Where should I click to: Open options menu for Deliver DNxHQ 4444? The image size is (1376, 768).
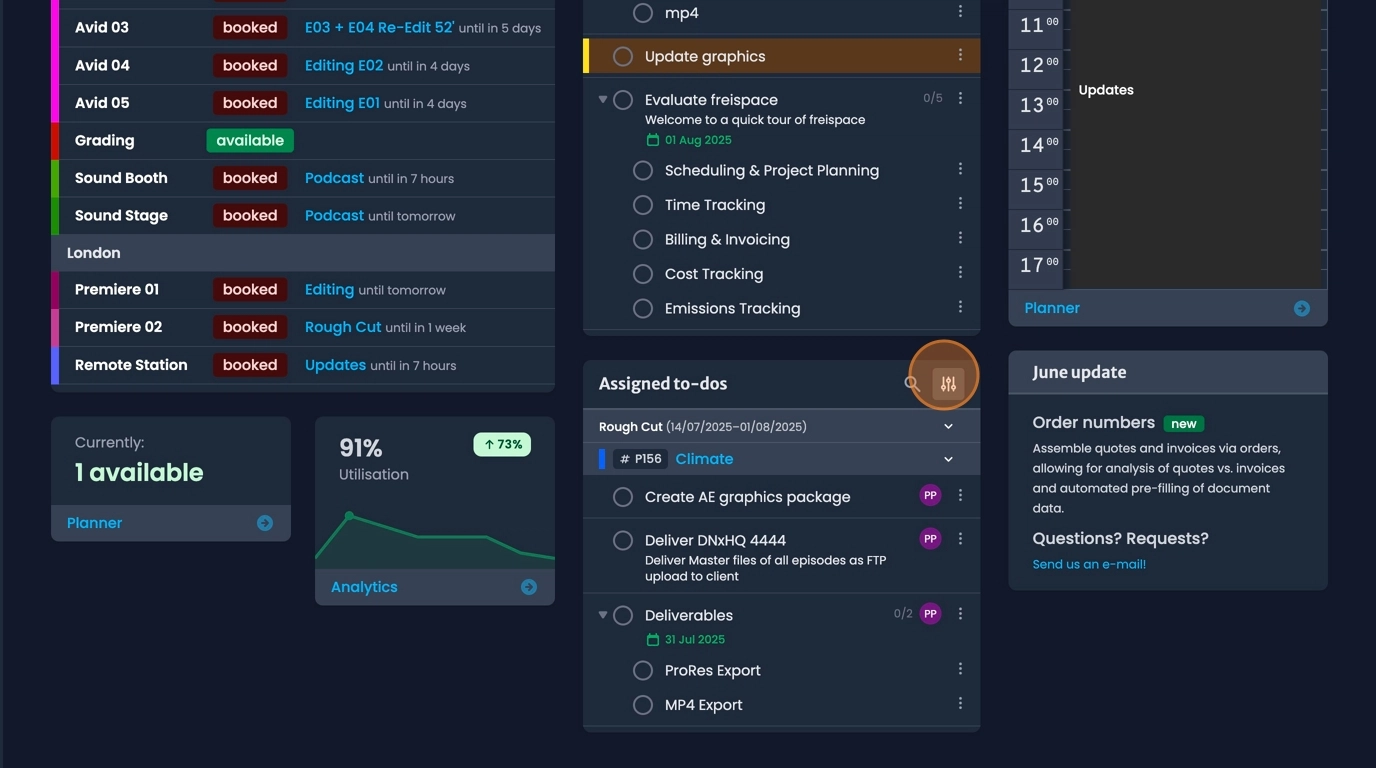point(960,539)
